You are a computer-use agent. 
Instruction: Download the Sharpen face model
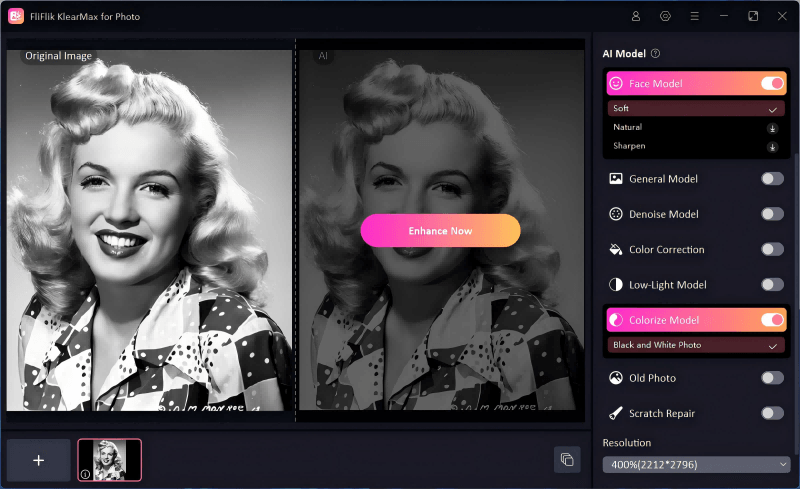tap(772, 147)
